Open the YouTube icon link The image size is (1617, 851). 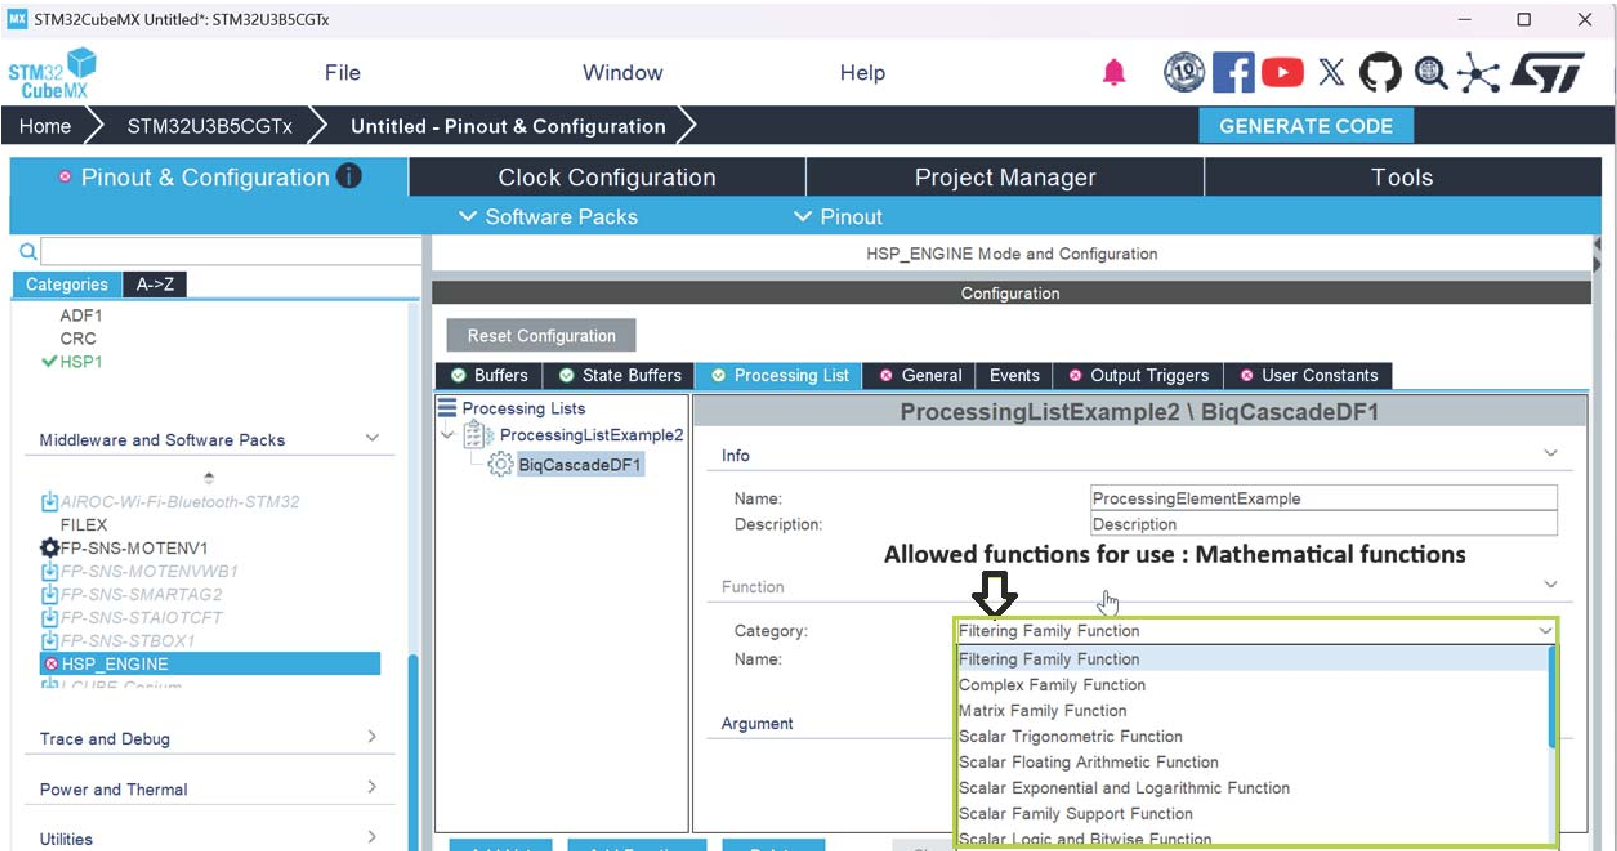click(1282, 72)
